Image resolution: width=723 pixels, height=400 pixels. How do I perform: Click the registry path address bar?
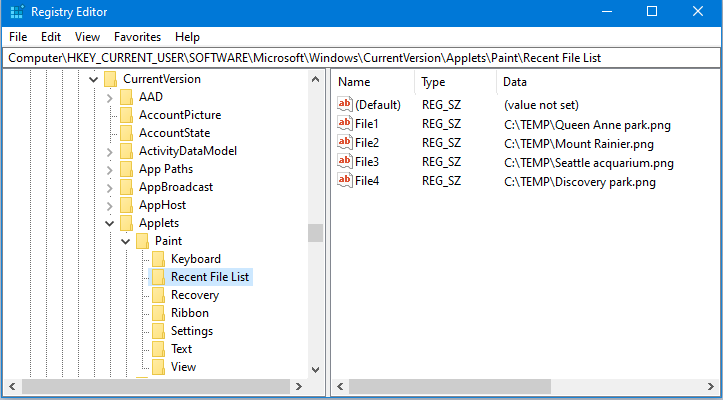tap(361, 58)
